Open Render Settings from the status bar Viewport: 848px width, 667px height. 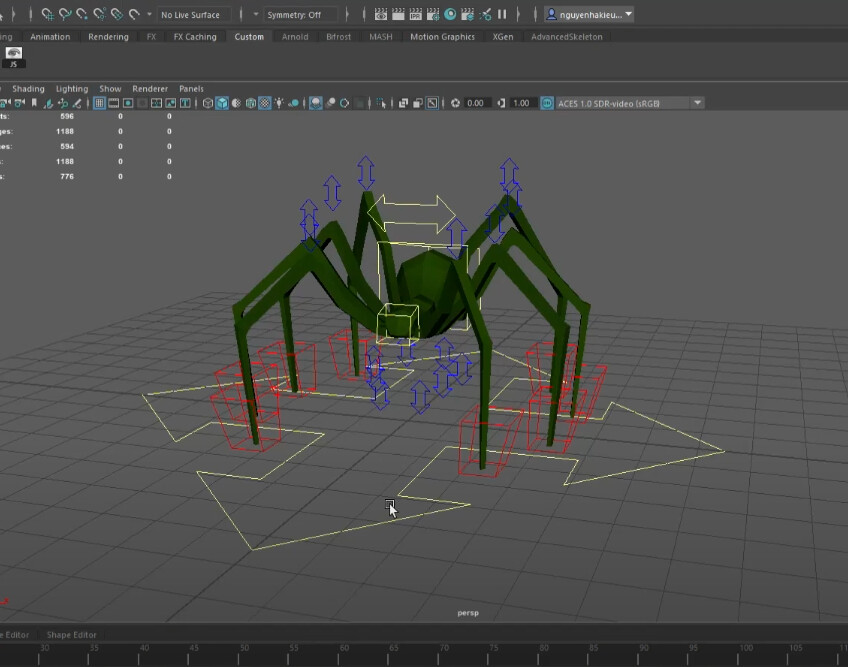point(433,14)
